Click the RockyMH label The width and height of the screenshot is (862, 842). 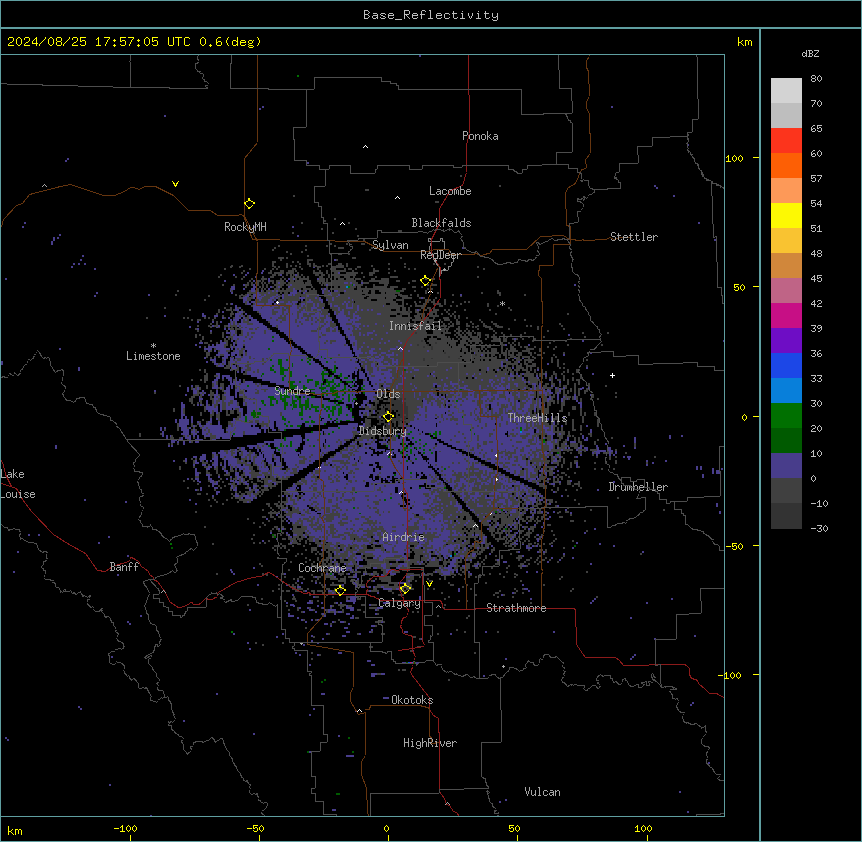245,227
